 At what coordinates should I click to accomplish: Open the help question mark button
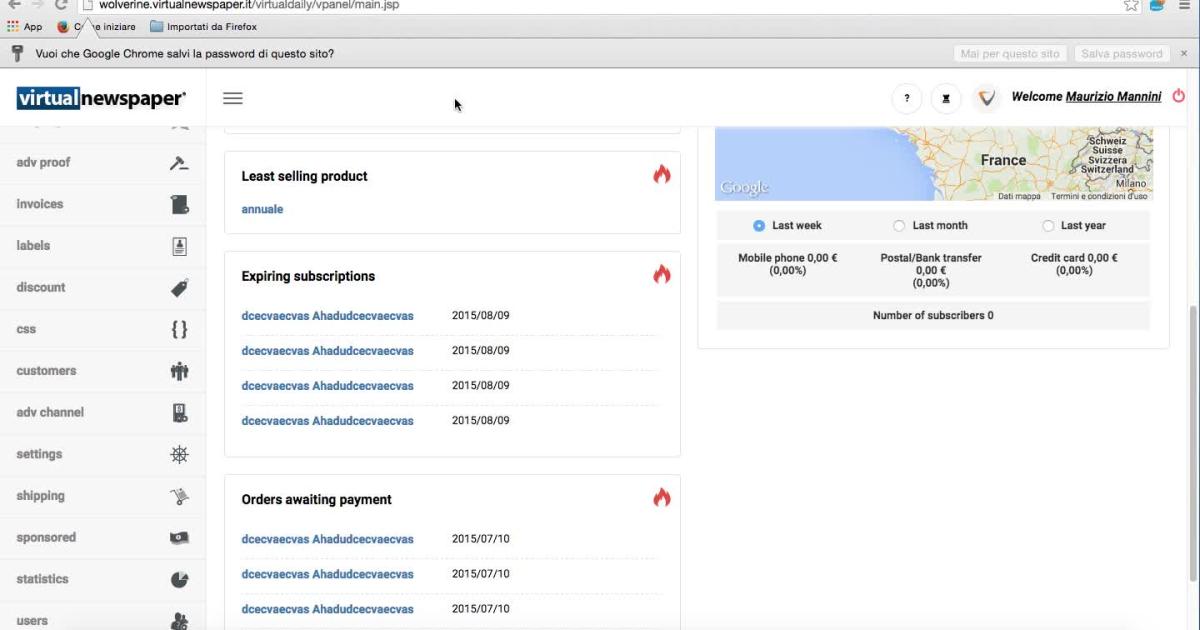coord(906,98)
